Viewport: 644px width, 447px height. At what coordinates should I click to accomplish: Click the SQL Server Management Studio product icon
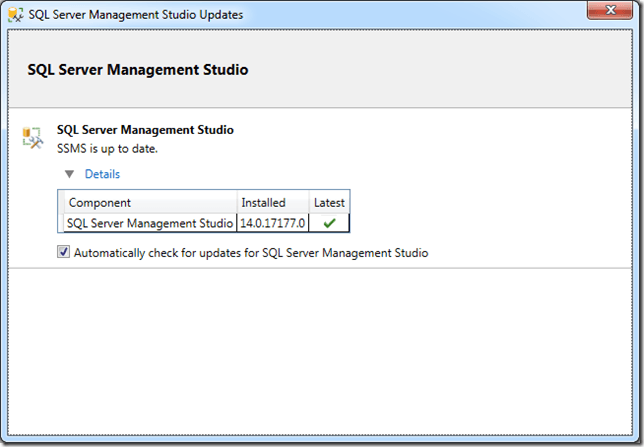tap(32, 138)
